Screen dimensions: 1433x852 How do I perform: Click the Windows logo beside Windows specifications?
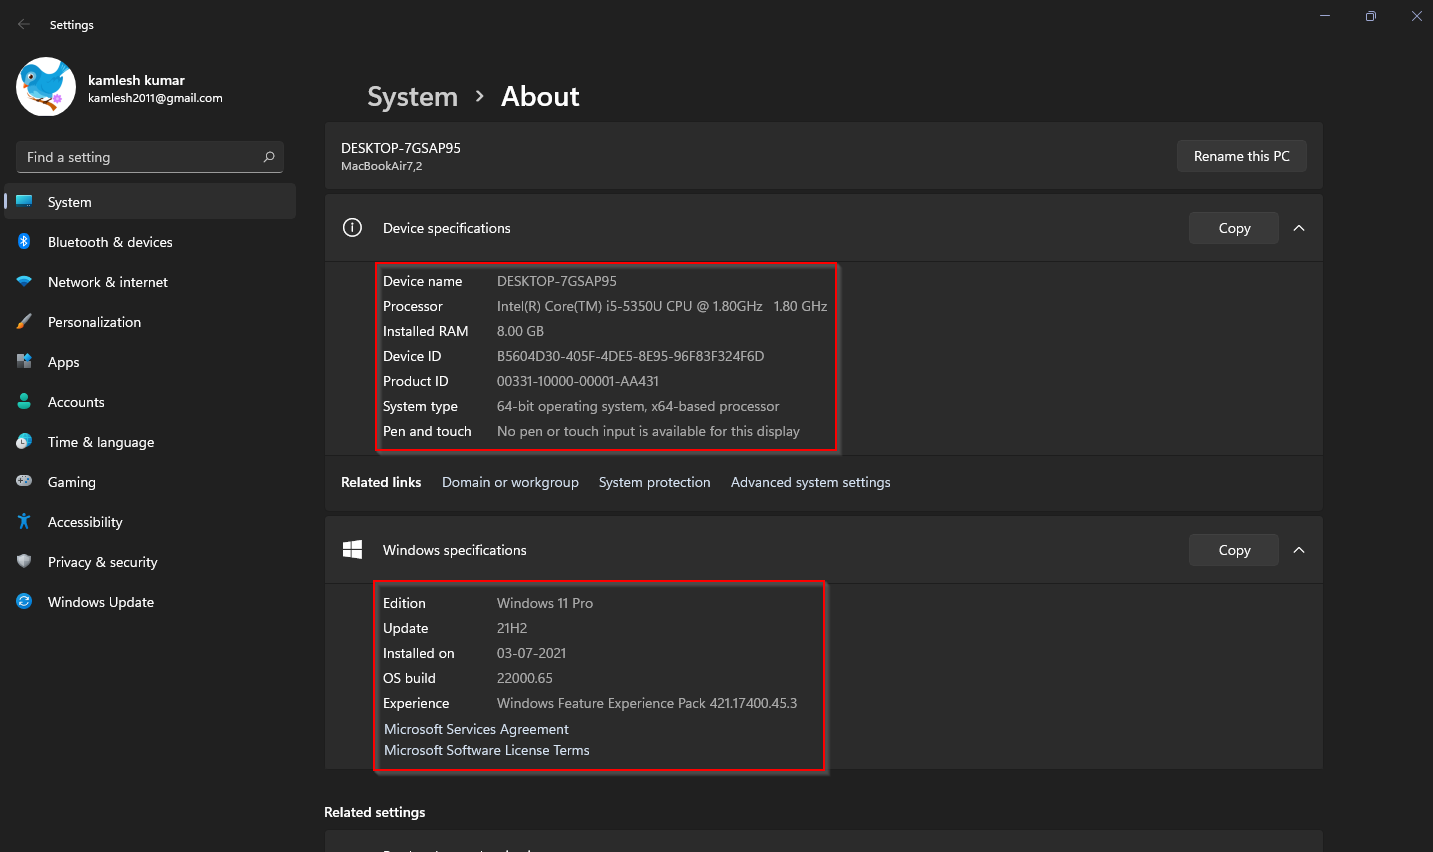click(352, 549)
